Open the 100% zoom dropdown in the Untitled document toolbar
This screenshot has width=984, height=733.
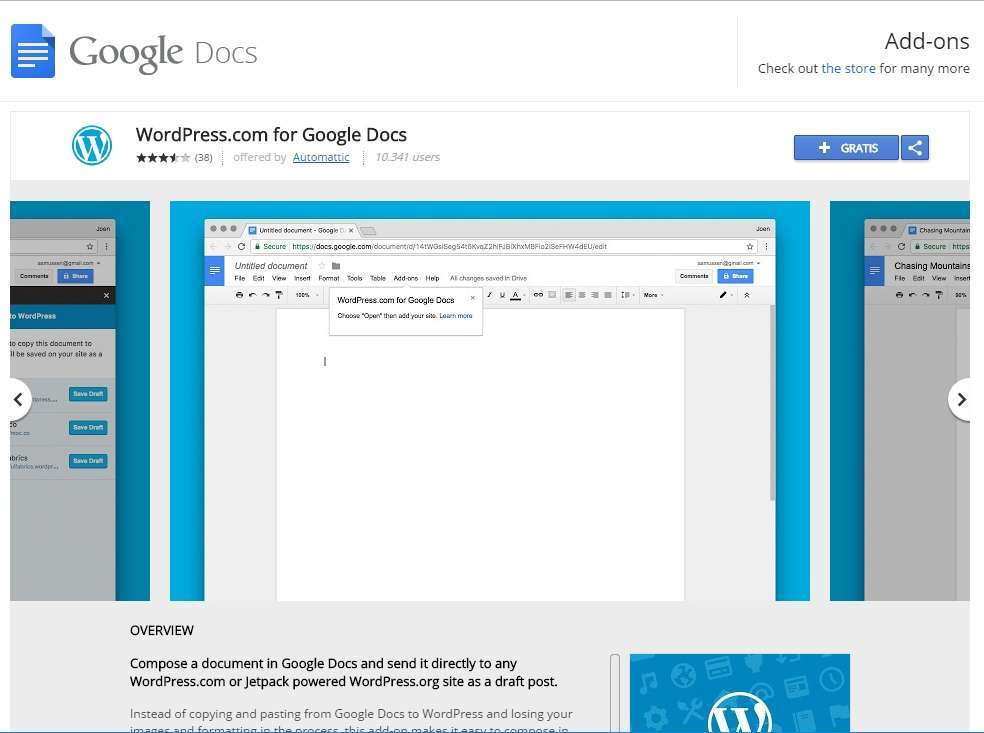[x=307, y=295]
